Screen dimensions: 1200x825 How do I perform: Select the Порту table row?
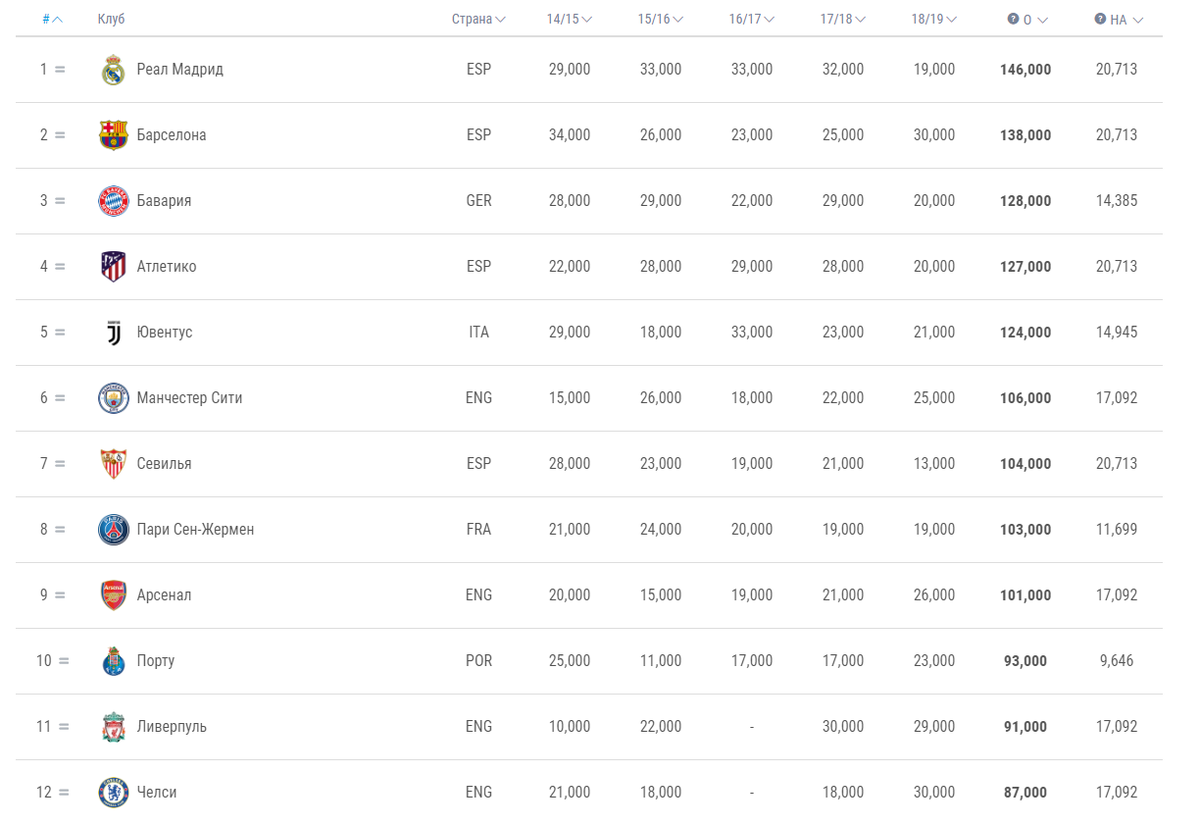pyautogui.click(x=589, y=661)
